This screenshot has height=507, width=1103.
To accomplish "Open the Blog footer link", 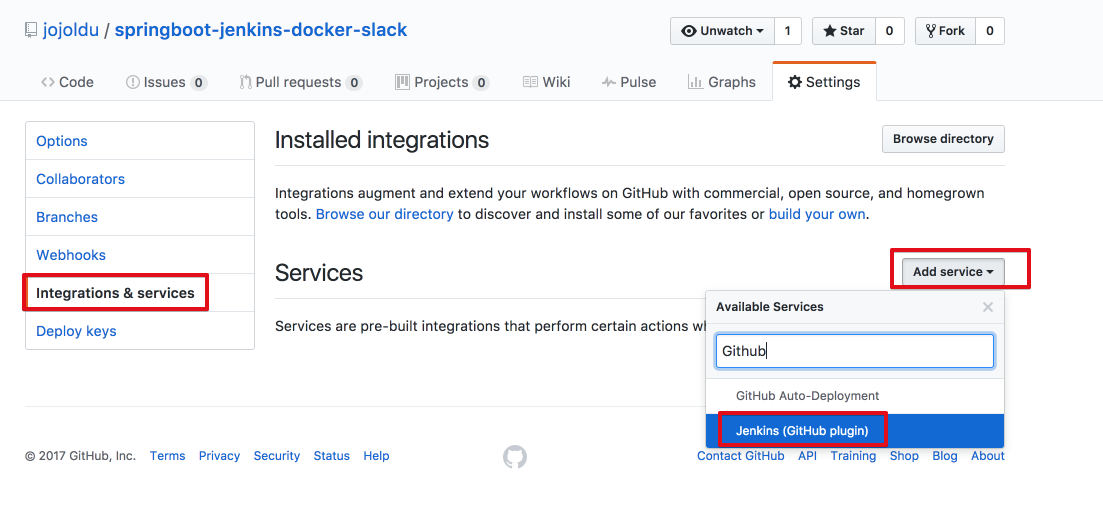I will click(x=945, y=456).
